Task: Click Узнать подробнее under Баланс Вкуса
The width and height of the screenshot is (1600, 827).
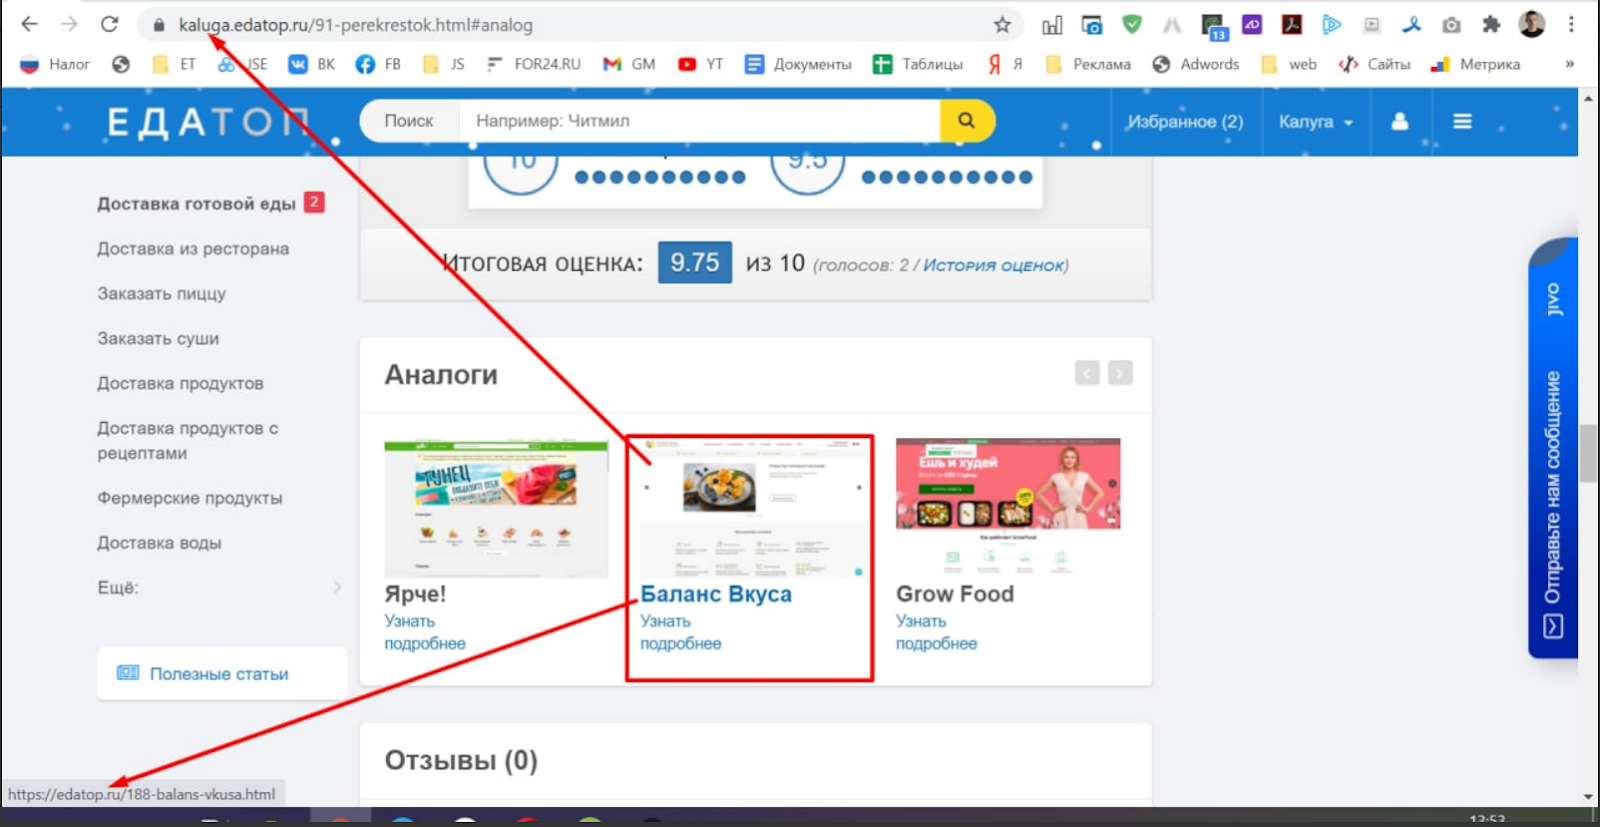Action: point(681,633)
